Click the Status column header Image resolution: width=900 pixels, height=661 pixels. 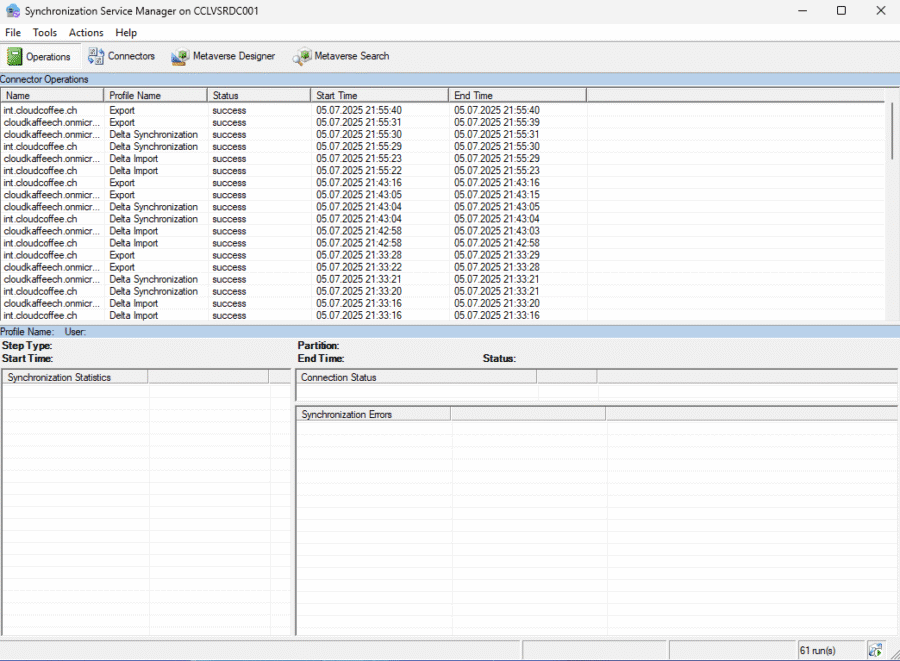[259, 95]
